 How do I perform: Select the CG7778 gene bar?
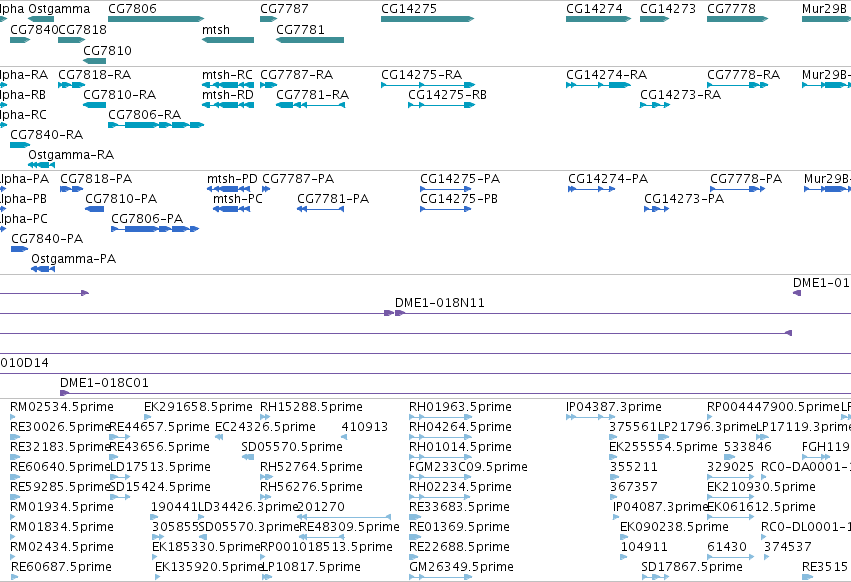[738, 19]
